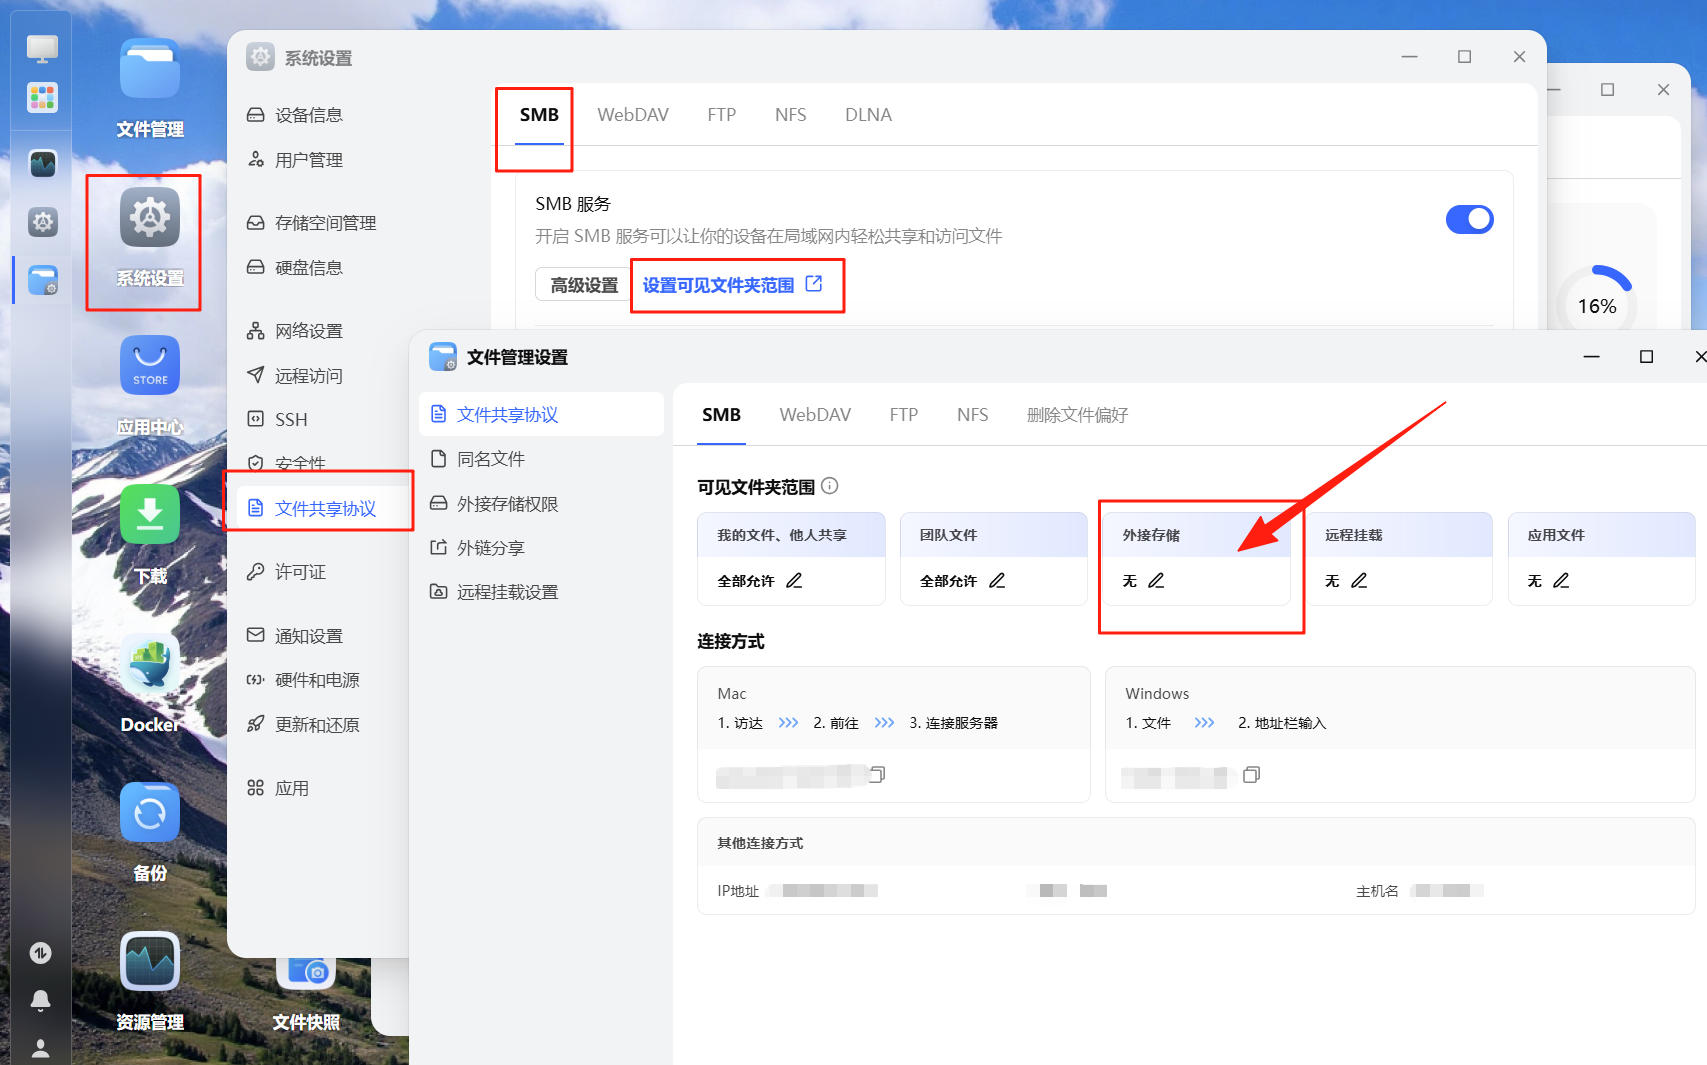Minimize the 系统设置 window

point(1409,57)
